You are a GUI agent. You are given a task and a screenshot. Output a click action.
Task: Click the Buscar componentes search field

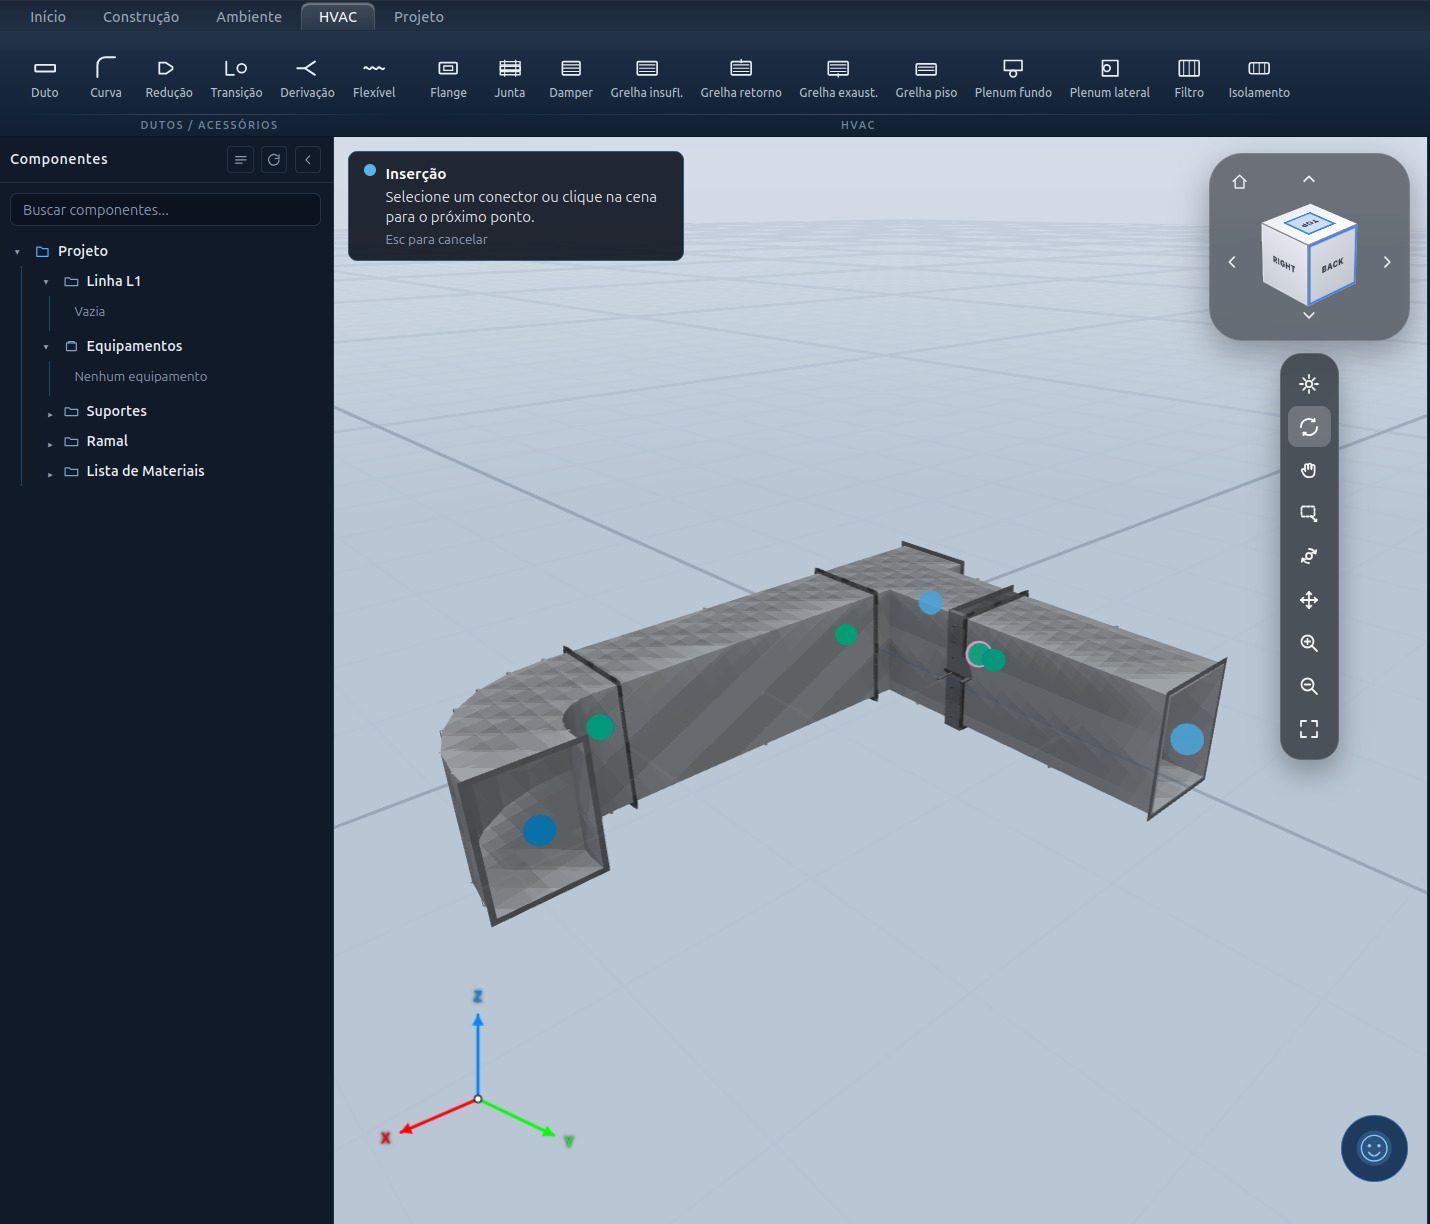(x=165, y=210)
